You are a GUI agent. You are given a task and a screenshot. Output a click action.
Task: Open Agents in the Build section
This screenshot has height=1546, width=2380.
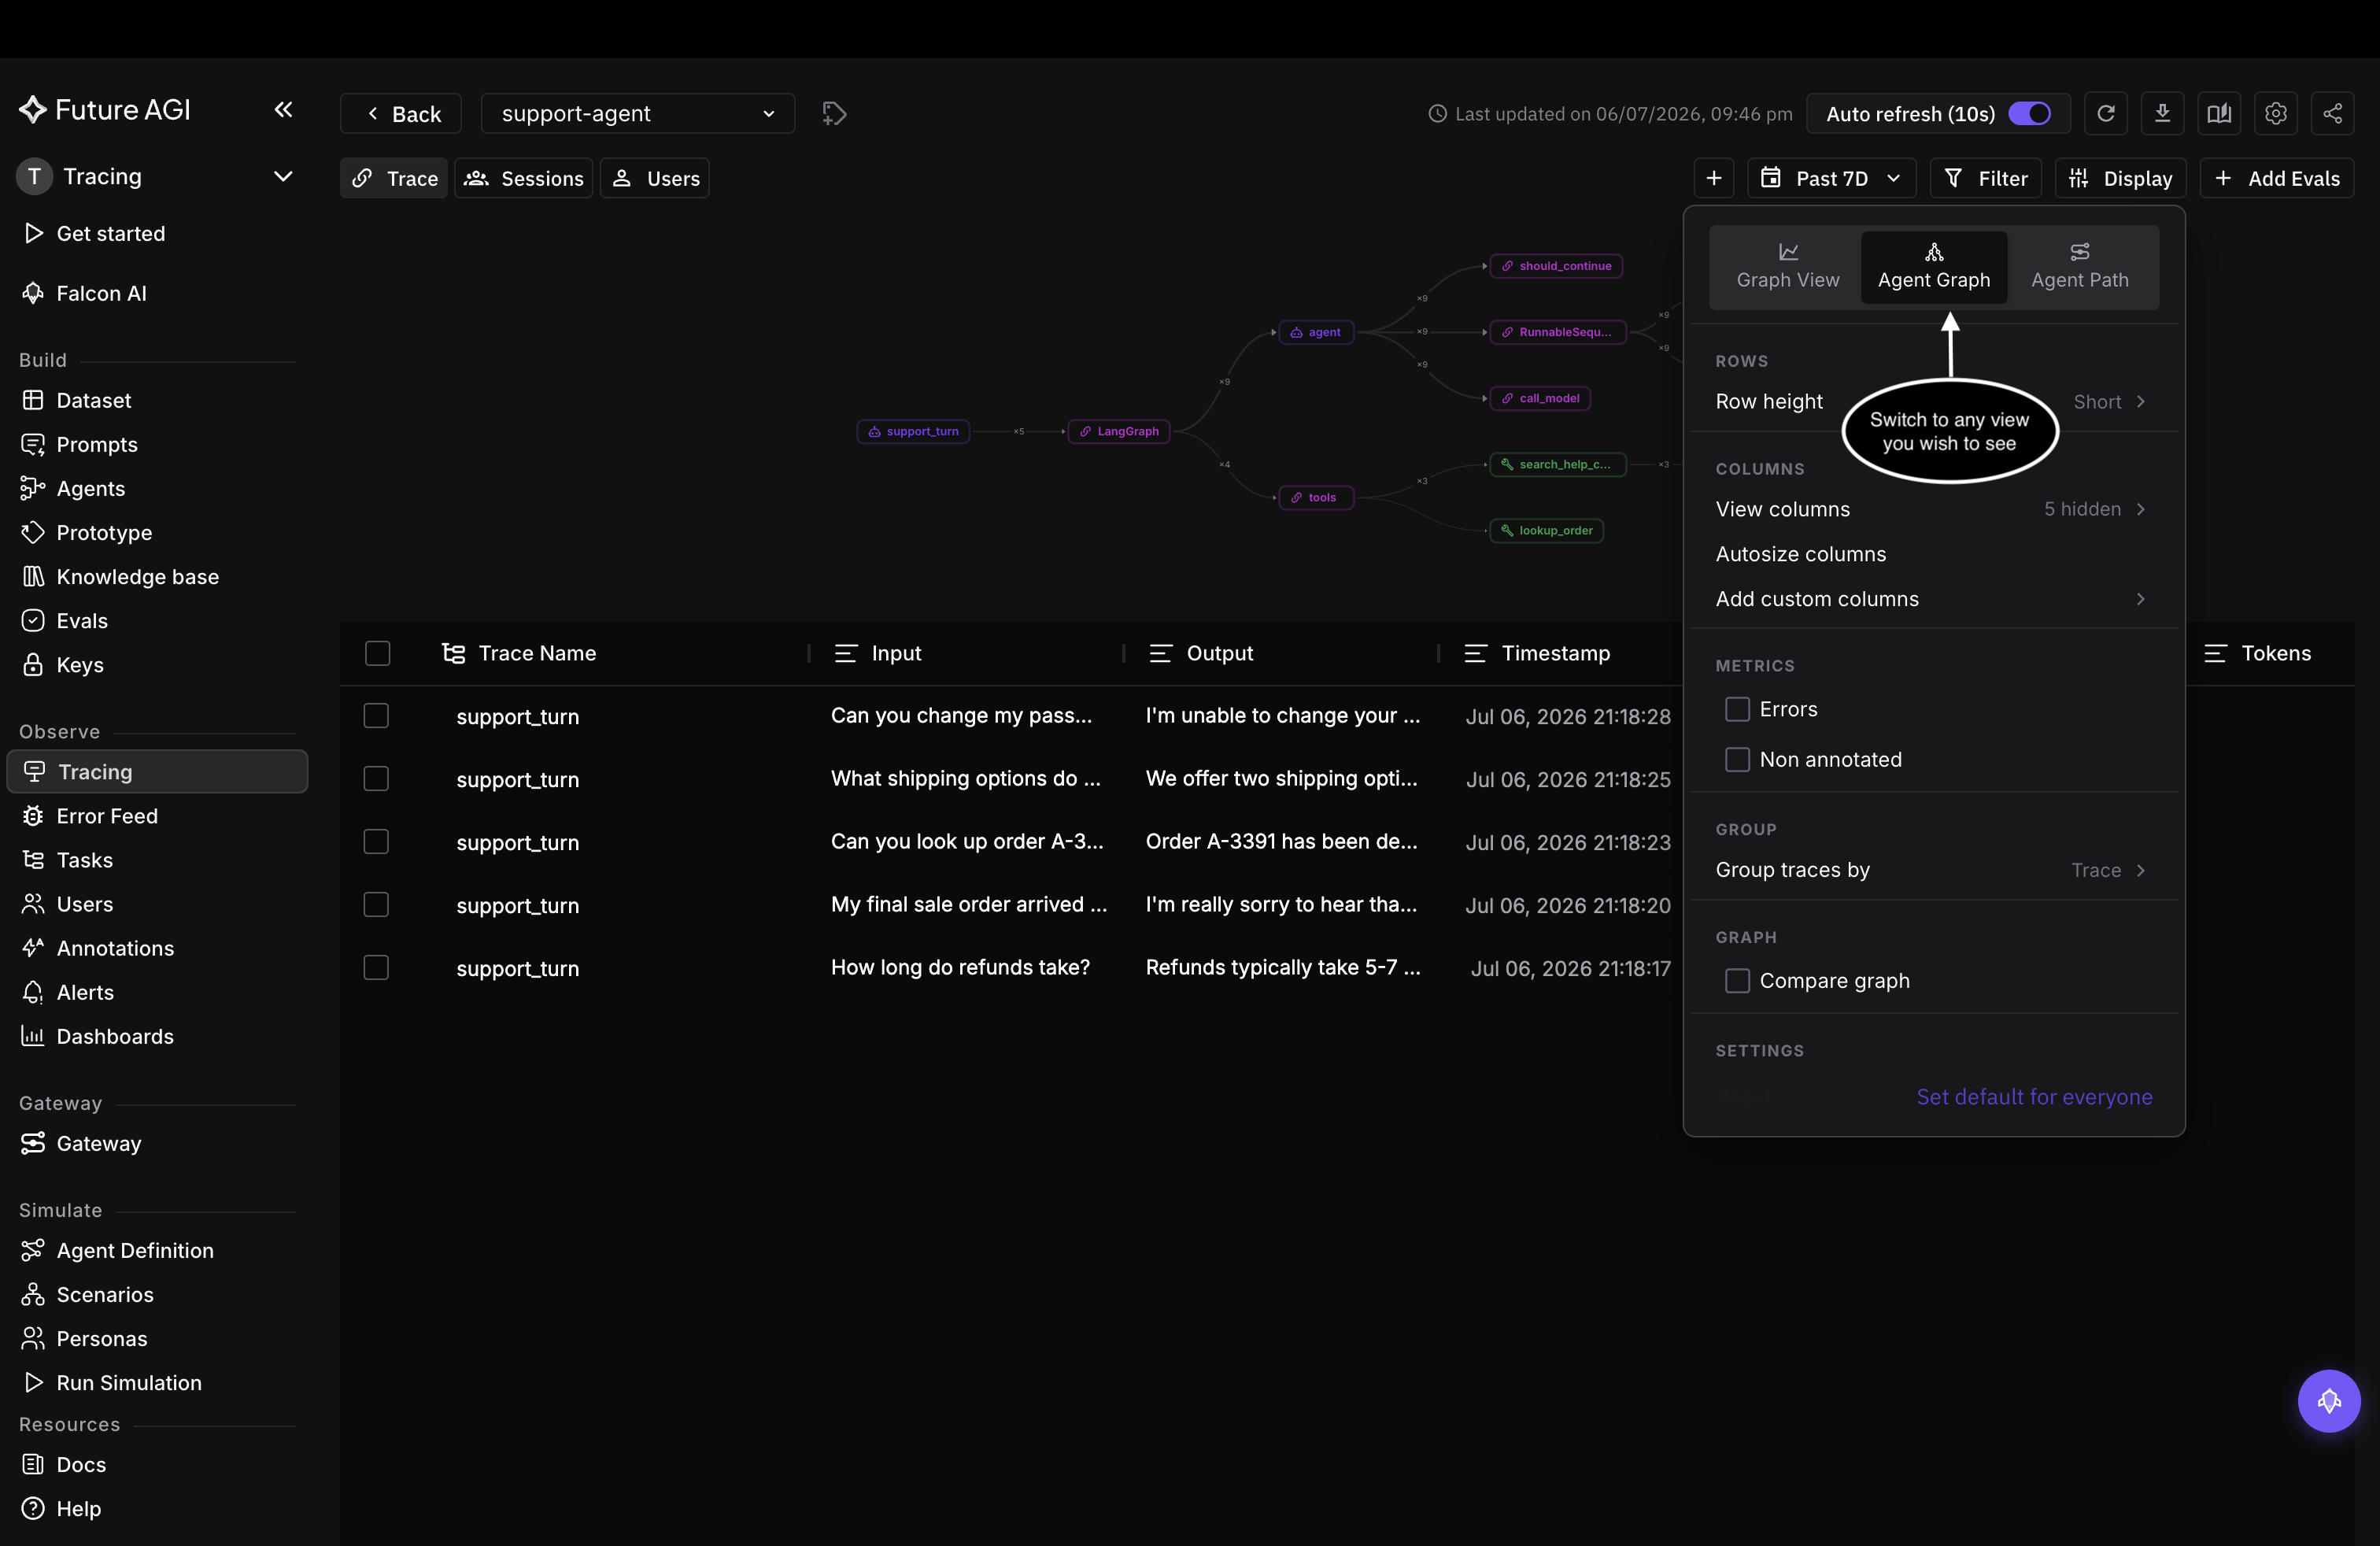tap(90, 488)
